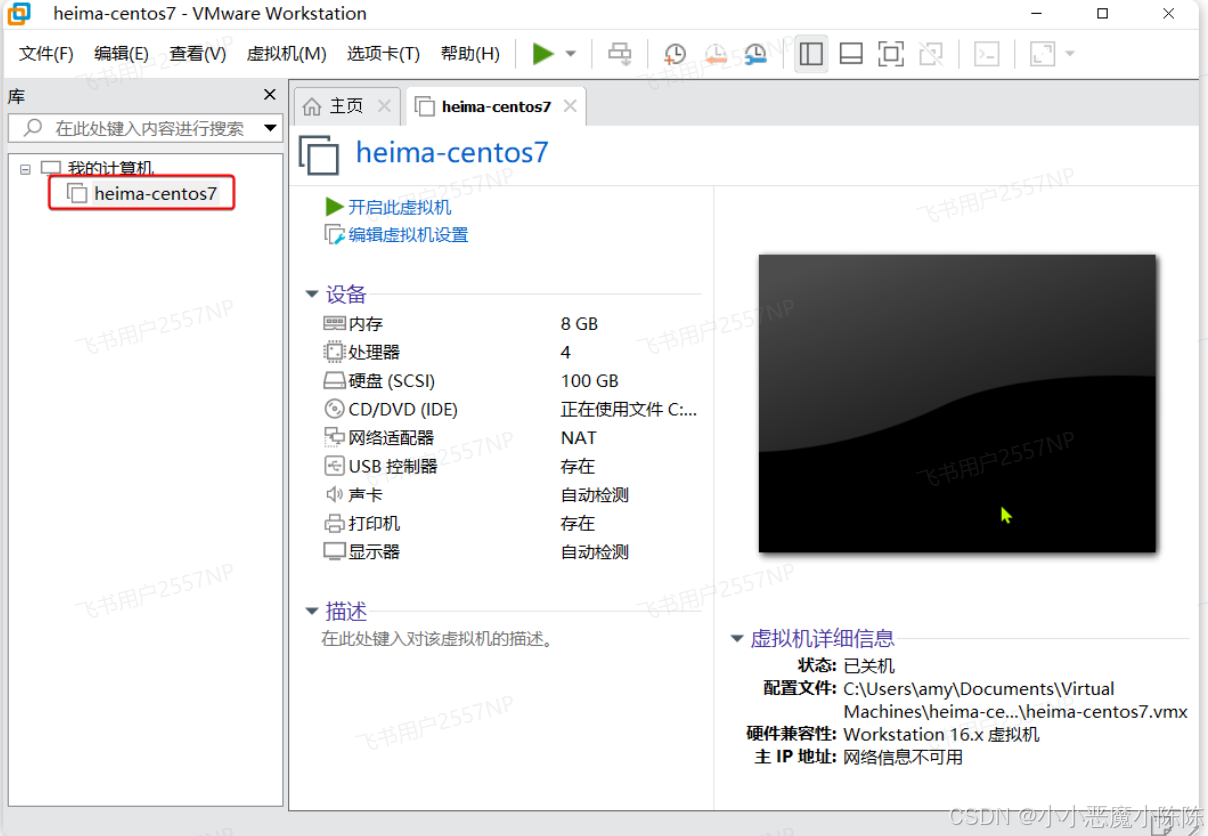Open the 帮助(H) menu

(x=470, y=54)
